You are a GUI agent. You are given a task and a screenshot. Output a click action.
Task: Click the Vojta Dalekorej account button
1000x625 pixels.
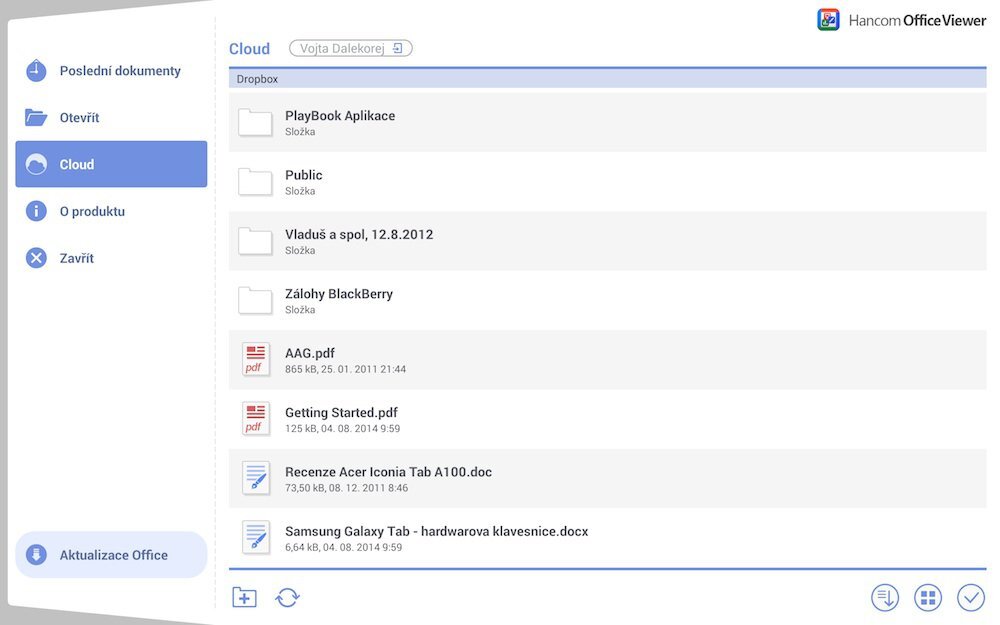coord(351,48)
